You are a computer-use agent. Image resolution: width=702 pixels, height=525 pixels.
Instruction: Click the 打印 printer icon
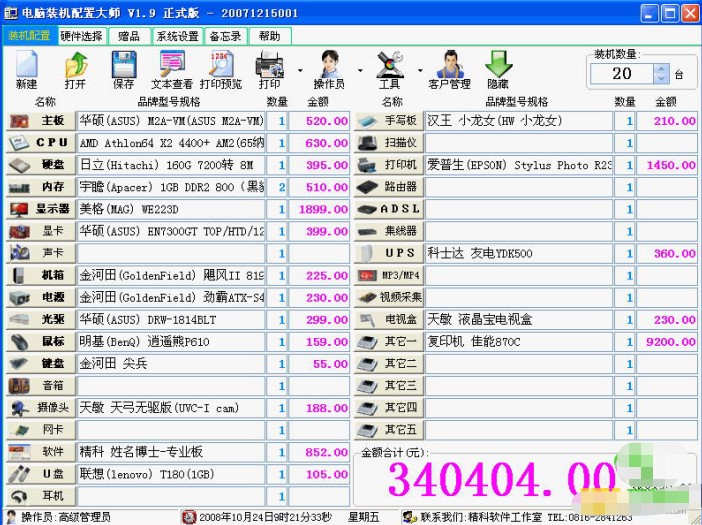click(270, 70)
